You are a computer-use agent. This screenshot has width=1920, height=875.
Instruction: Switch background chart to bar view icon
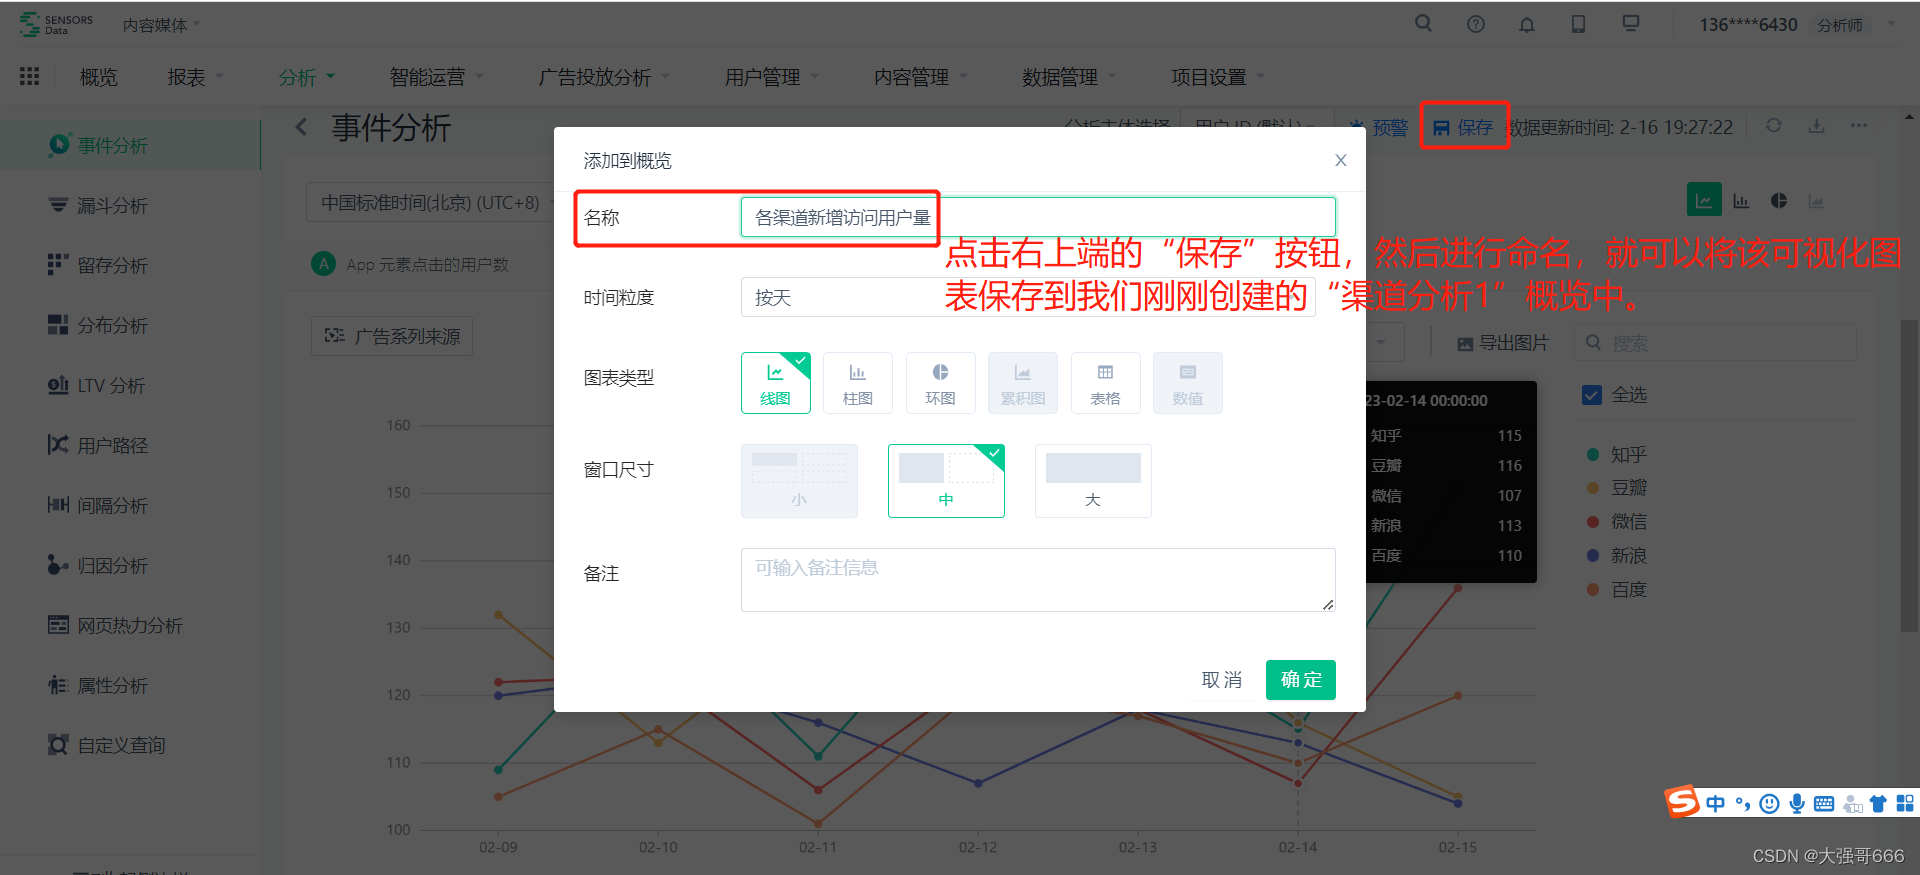coord(1741,201)
